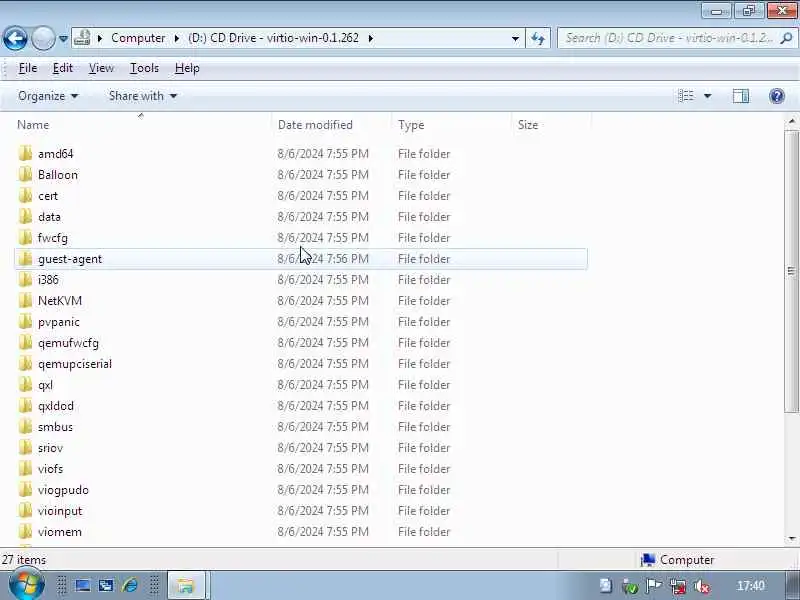Open the address bar history dropdown
Image resolution: width=800 pixels, height=600 pixels.
point(515,38)
